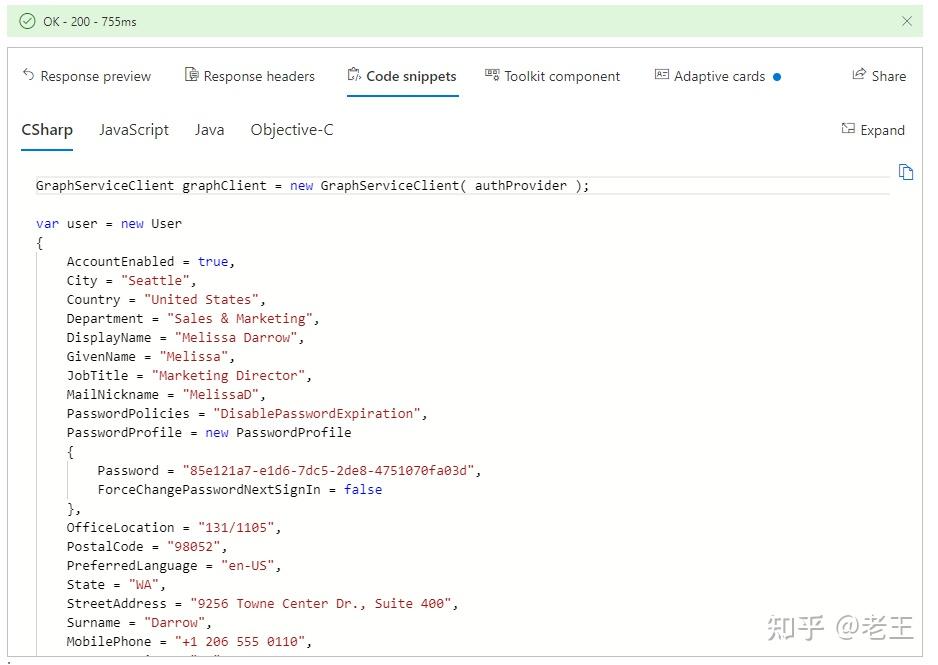Switch to the Response headers tab

250,76
